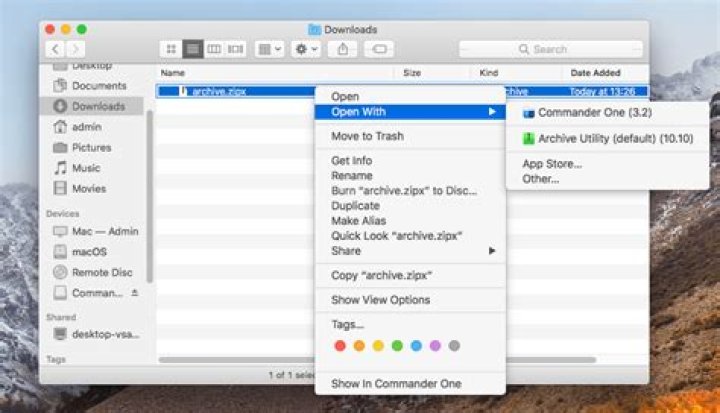
Task: Click the Downloads arrow icon in sidebar
Action: [60, 106]
